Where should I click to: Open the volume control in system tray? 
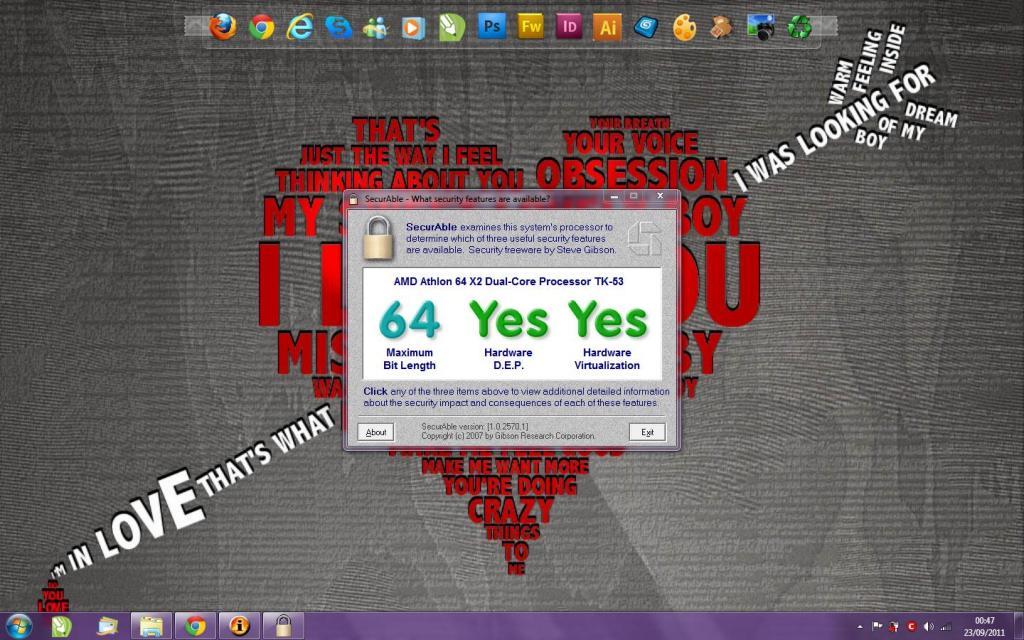pyautogui.click(x=928, y=627)
